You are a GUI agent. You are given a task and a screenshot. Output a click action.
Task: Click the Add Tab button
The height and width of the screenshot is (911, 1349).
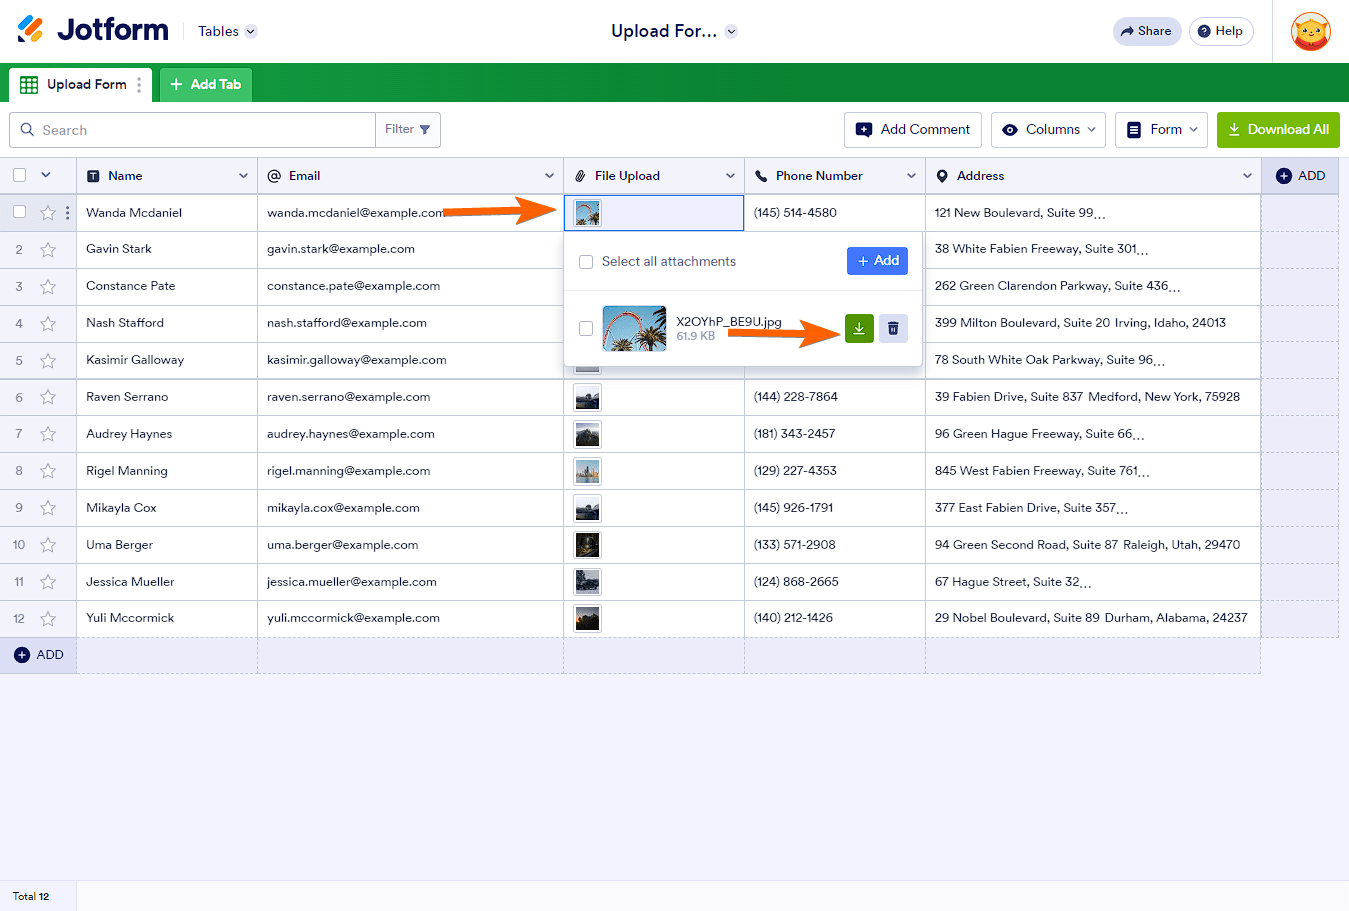[205, 85]
